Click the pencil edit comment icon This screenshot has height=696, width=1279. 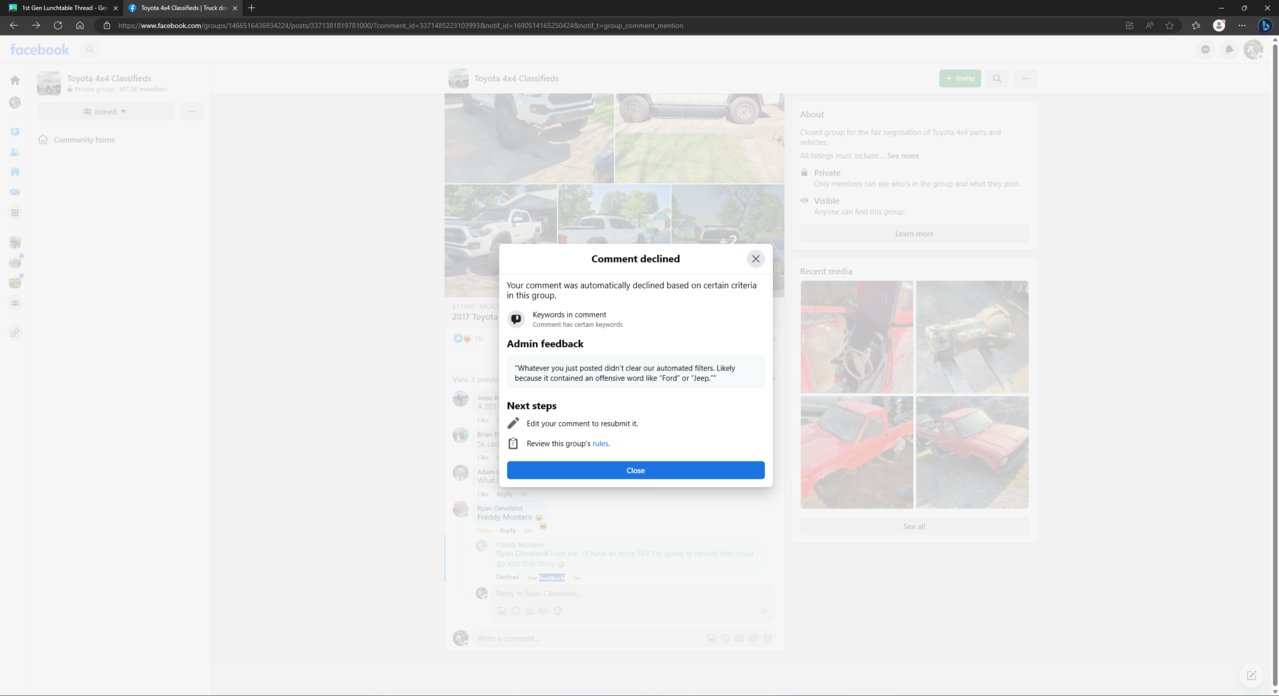(x=513, y=423)
